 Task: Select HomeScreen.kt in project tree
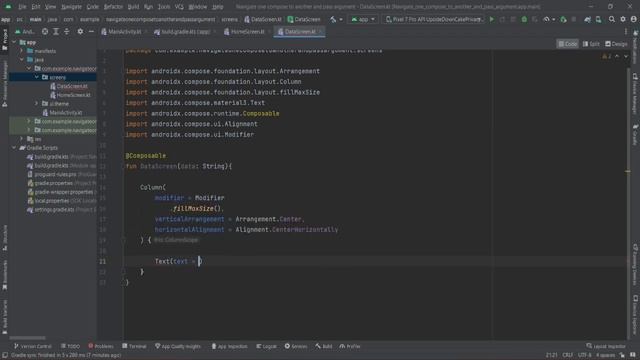pos(73,95)
